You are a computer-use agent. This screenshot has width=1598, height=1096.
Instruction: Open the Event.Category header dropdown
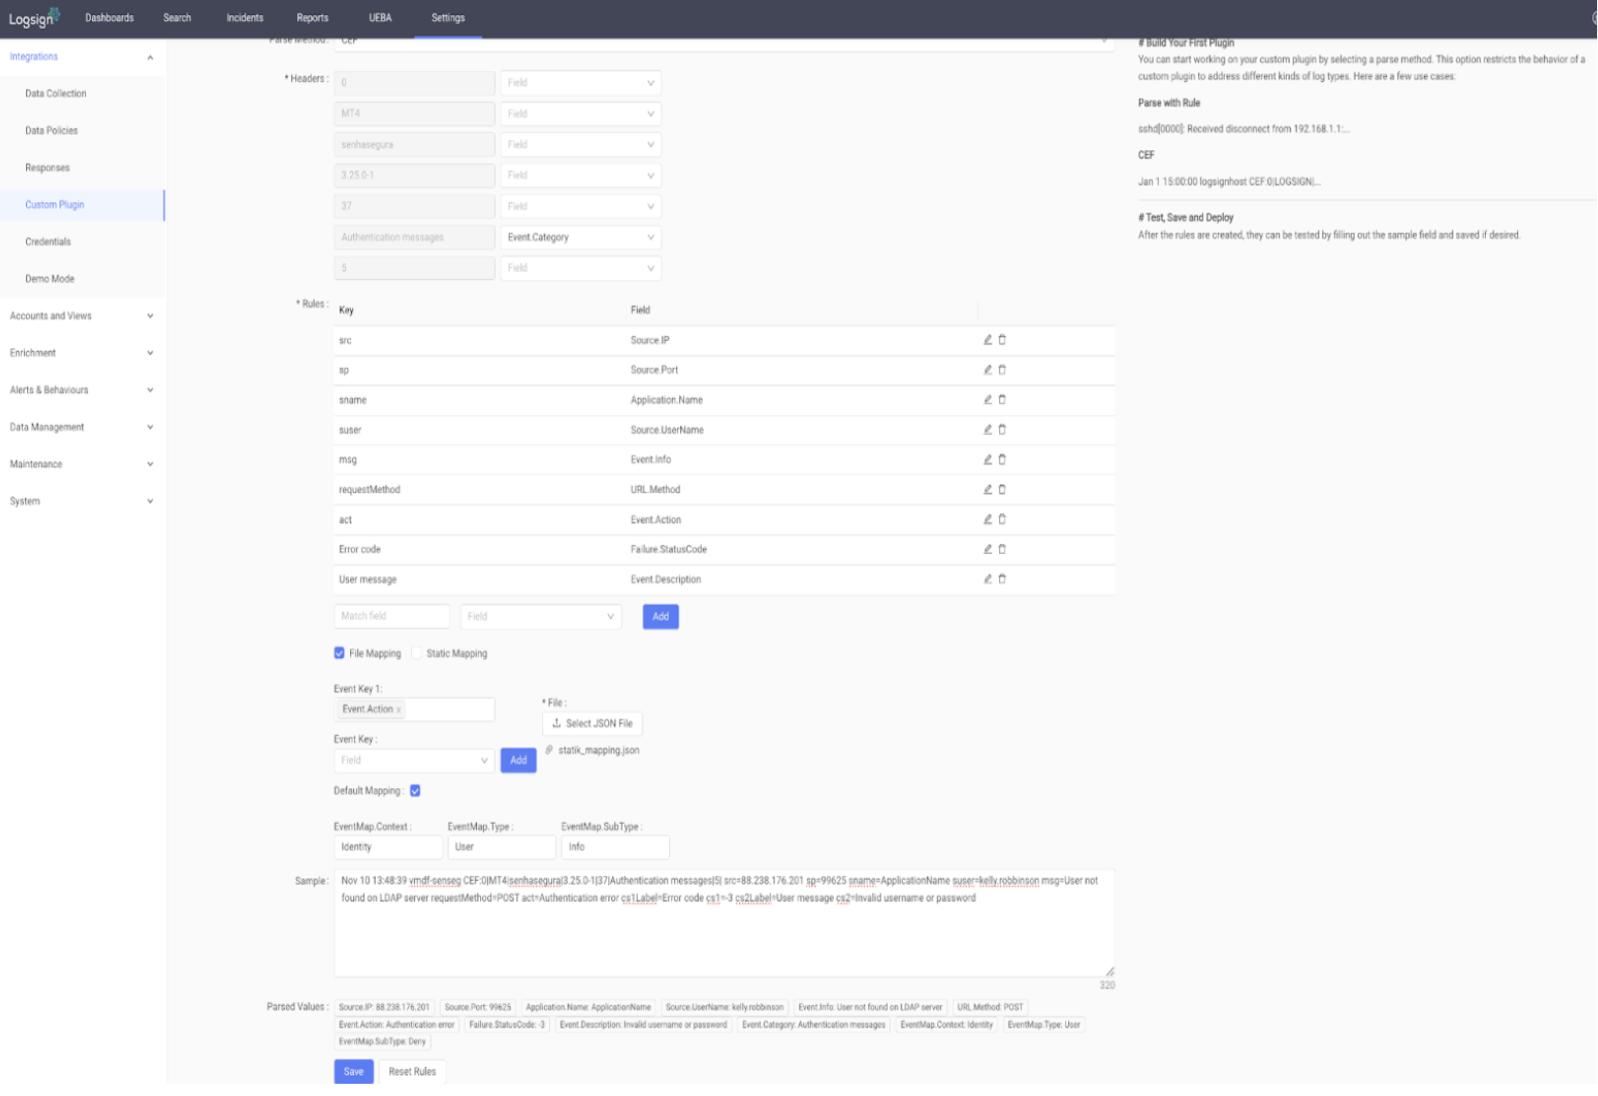click(x=580, y=237)
